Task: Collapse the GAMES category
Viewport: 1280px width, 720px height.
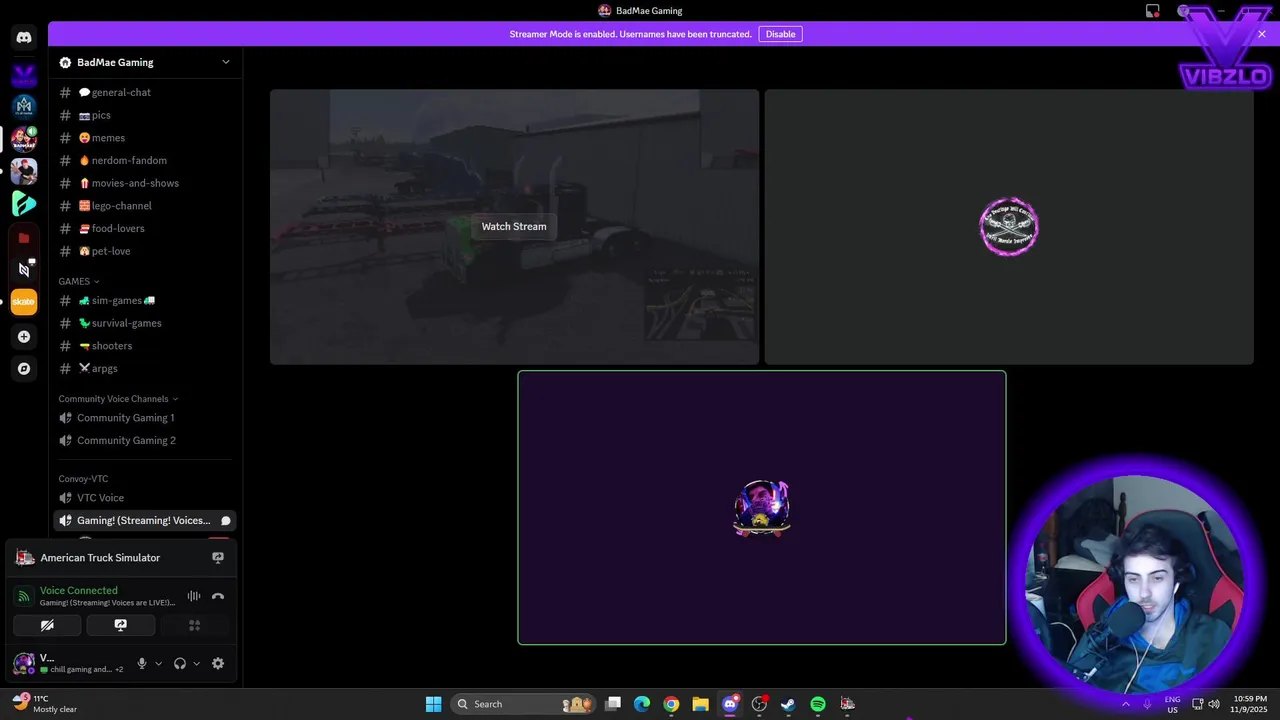Action: coord(78,281)
